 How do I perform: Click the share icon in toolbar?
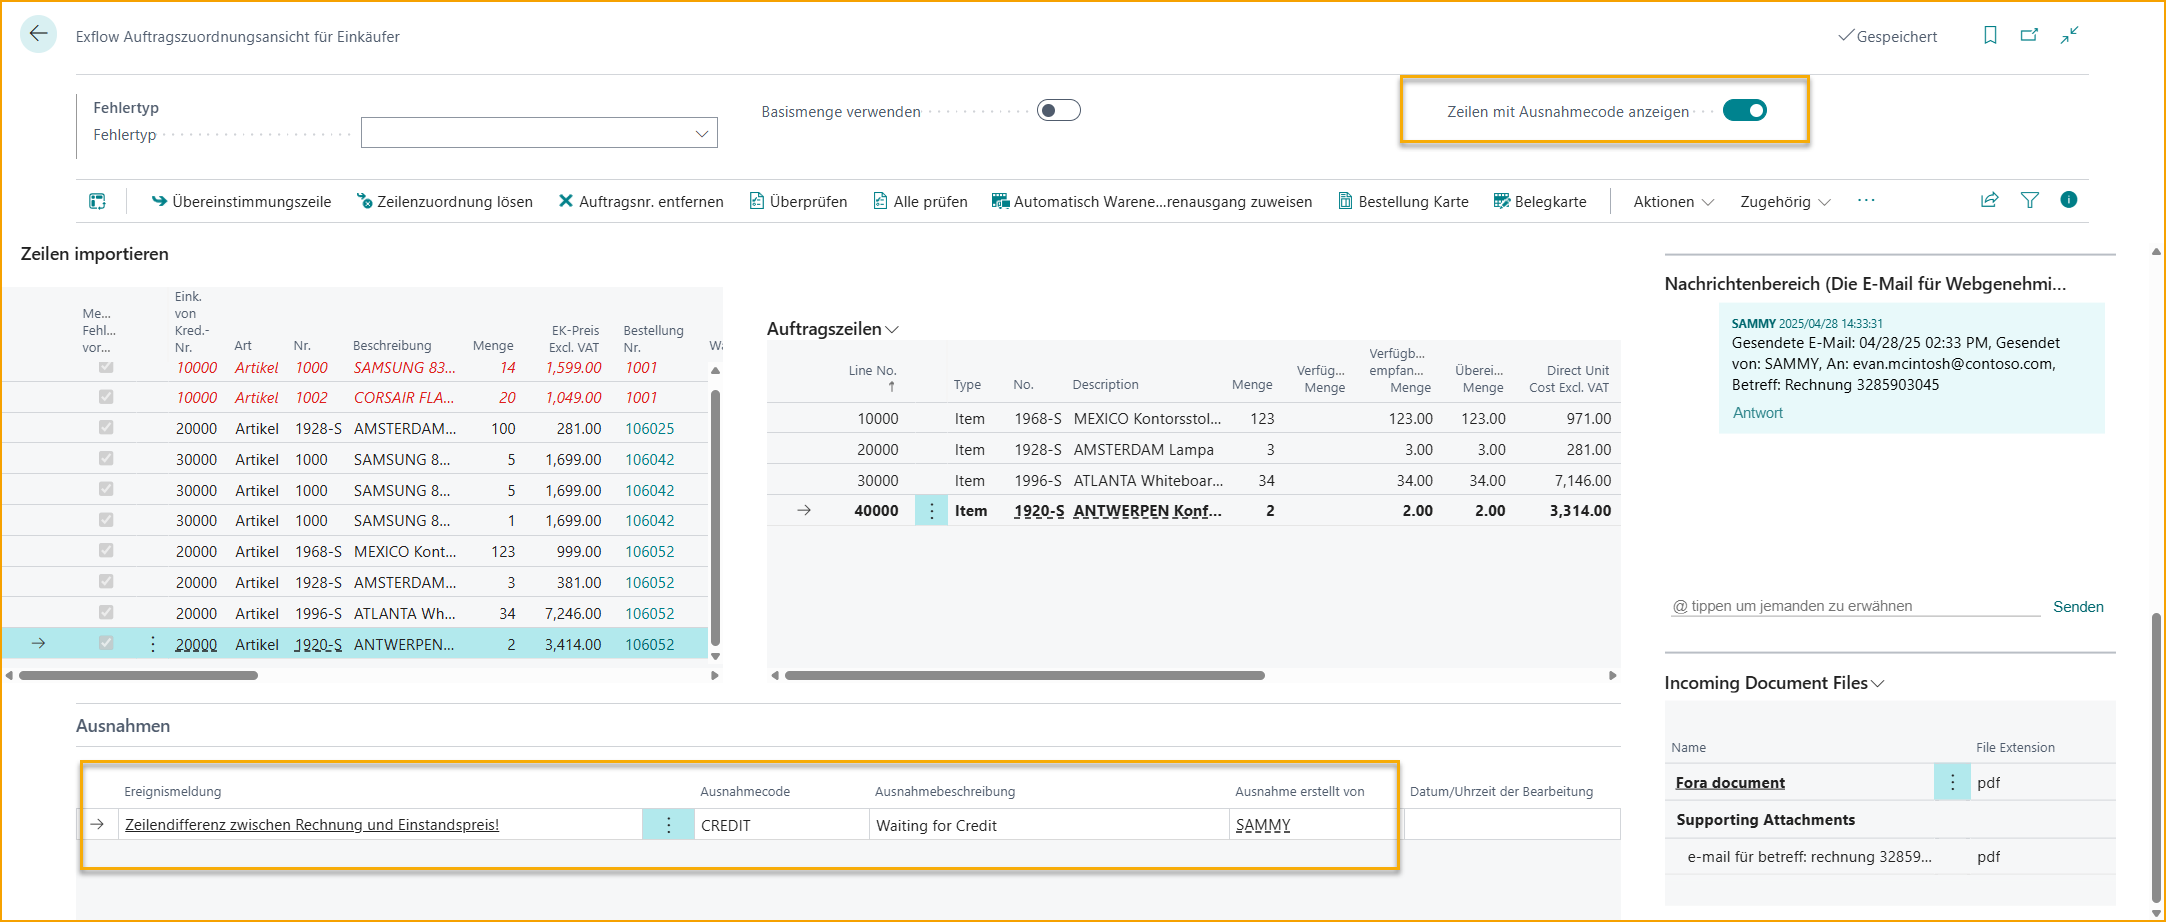1989,200
